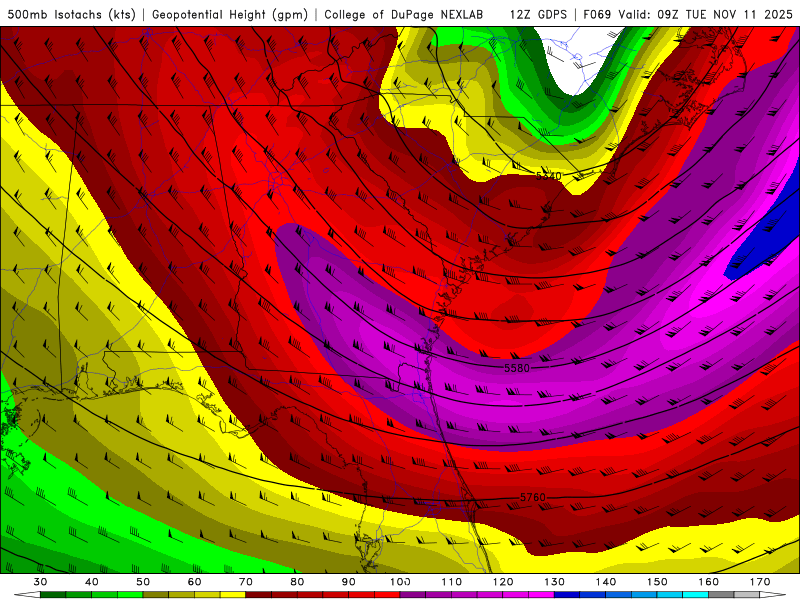Click the '170' value on the color scale
The width and height of the screenshot is (800, 600).
[760, 582]
